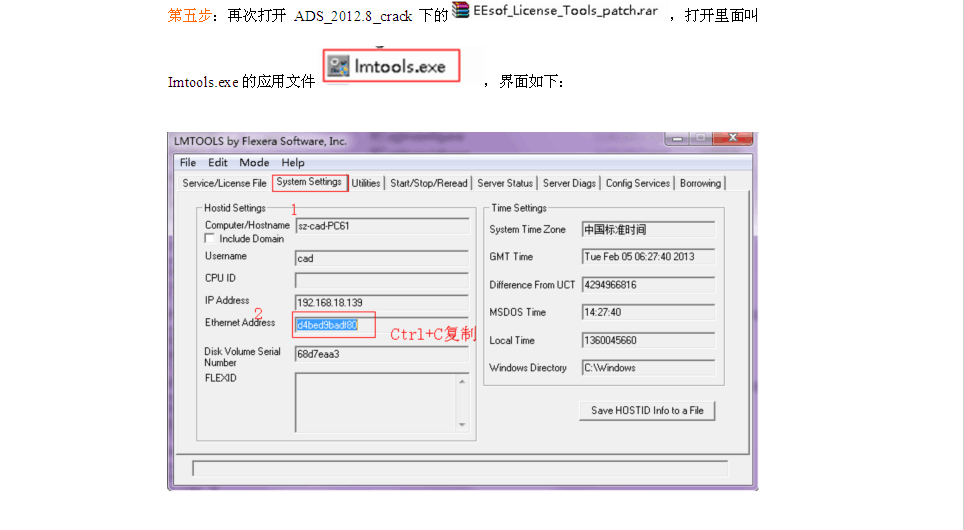The height and width of the screenshot is (530, 964).
Task: Click the Username field containing cad
Action: click(x=382, y=258)
